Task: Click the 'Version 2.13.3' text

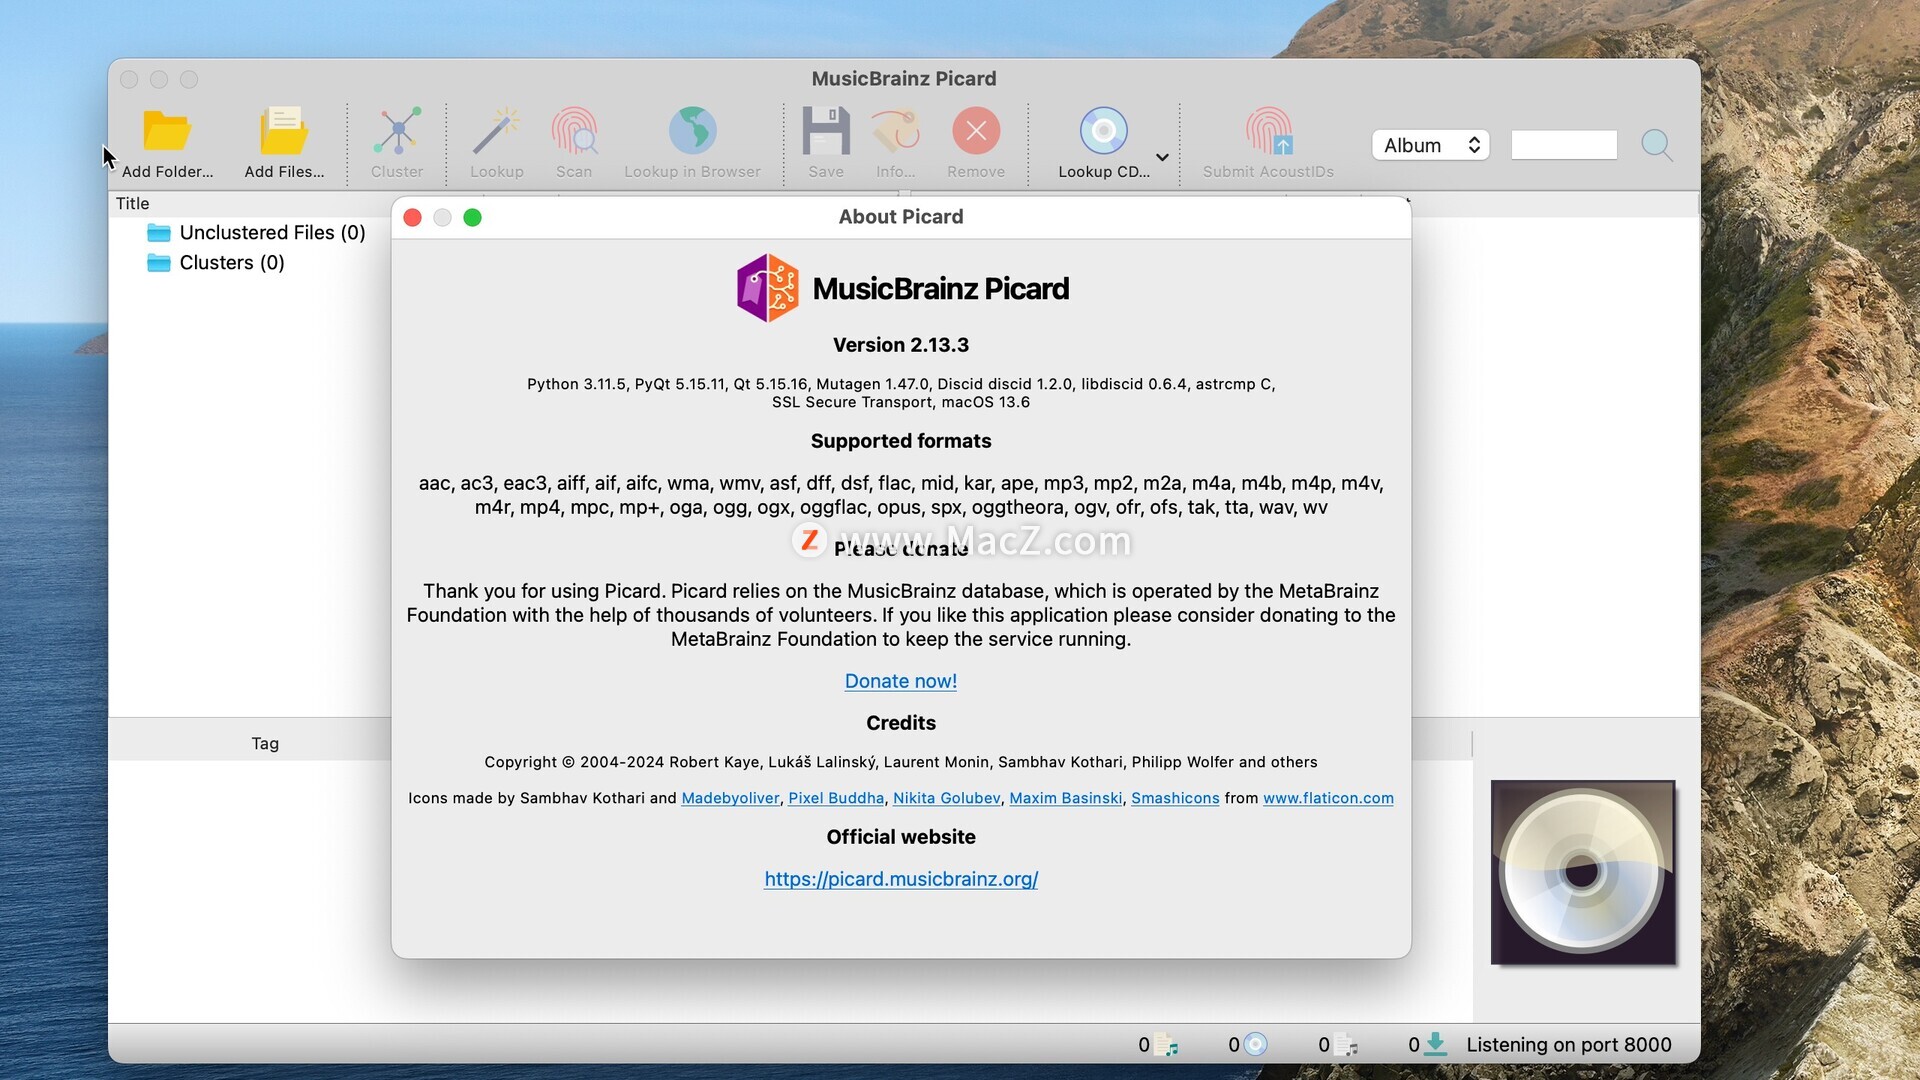Action: point(901,345)
